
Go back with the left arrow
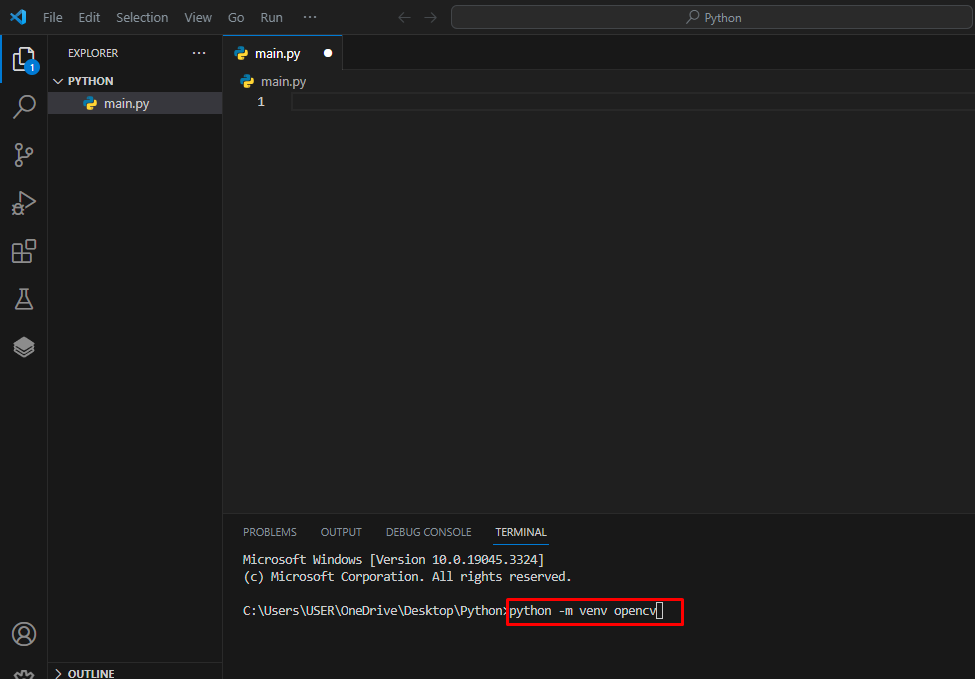(x=404, y=17)
